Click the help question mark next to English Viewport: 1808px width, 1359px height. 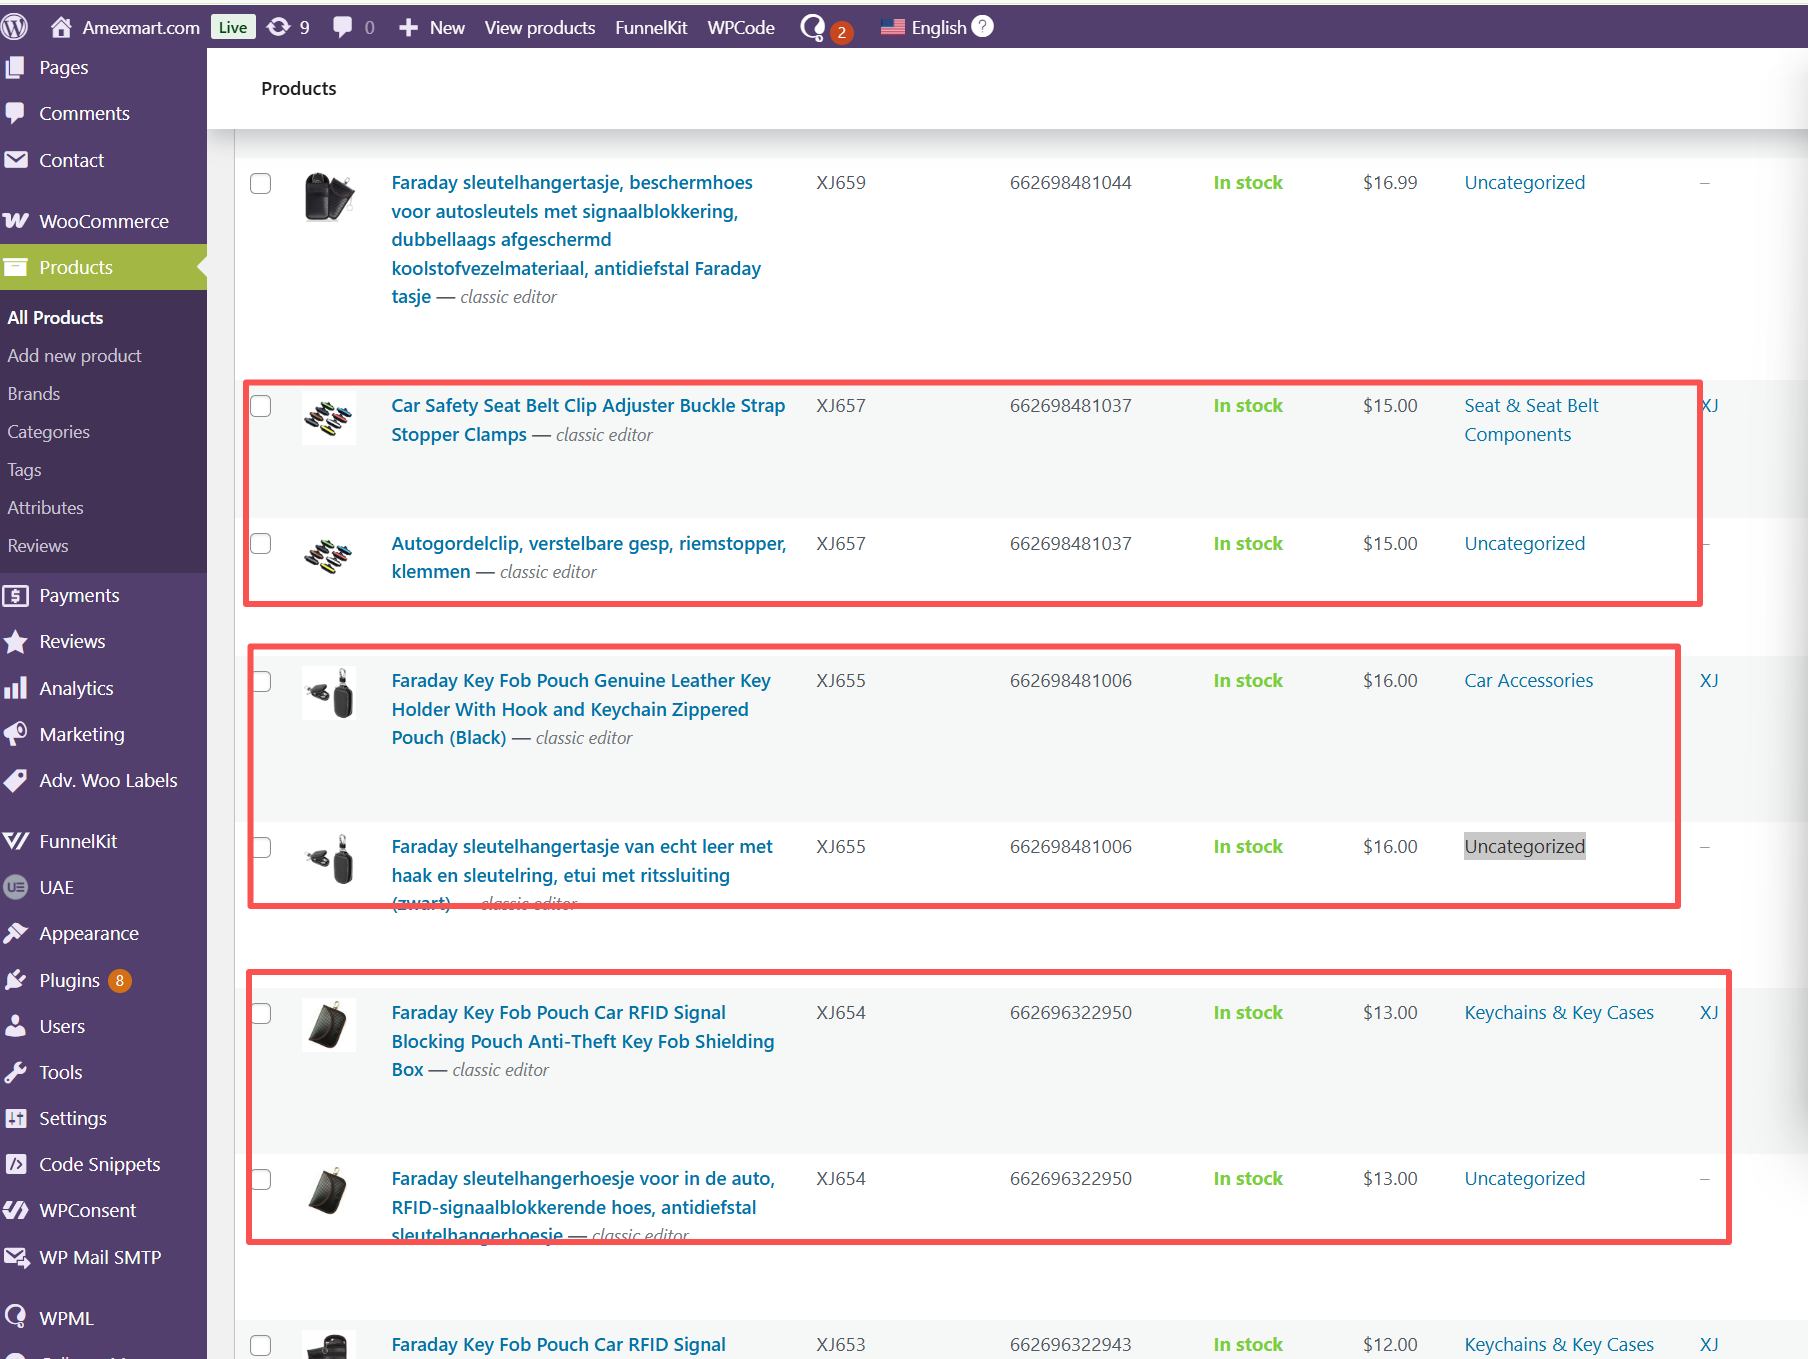pyautogui.click(x=983, y=26)
